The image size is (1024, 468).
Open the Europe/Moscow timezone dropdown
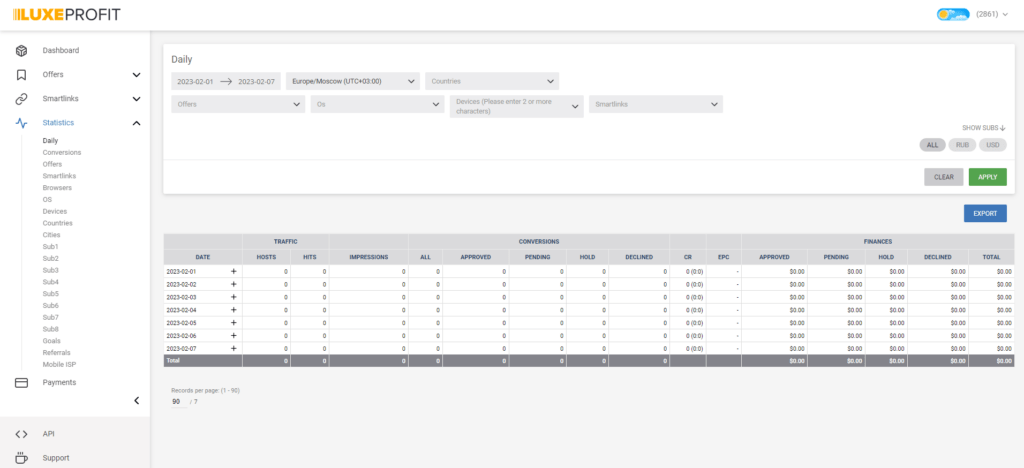tap(352, 81)
